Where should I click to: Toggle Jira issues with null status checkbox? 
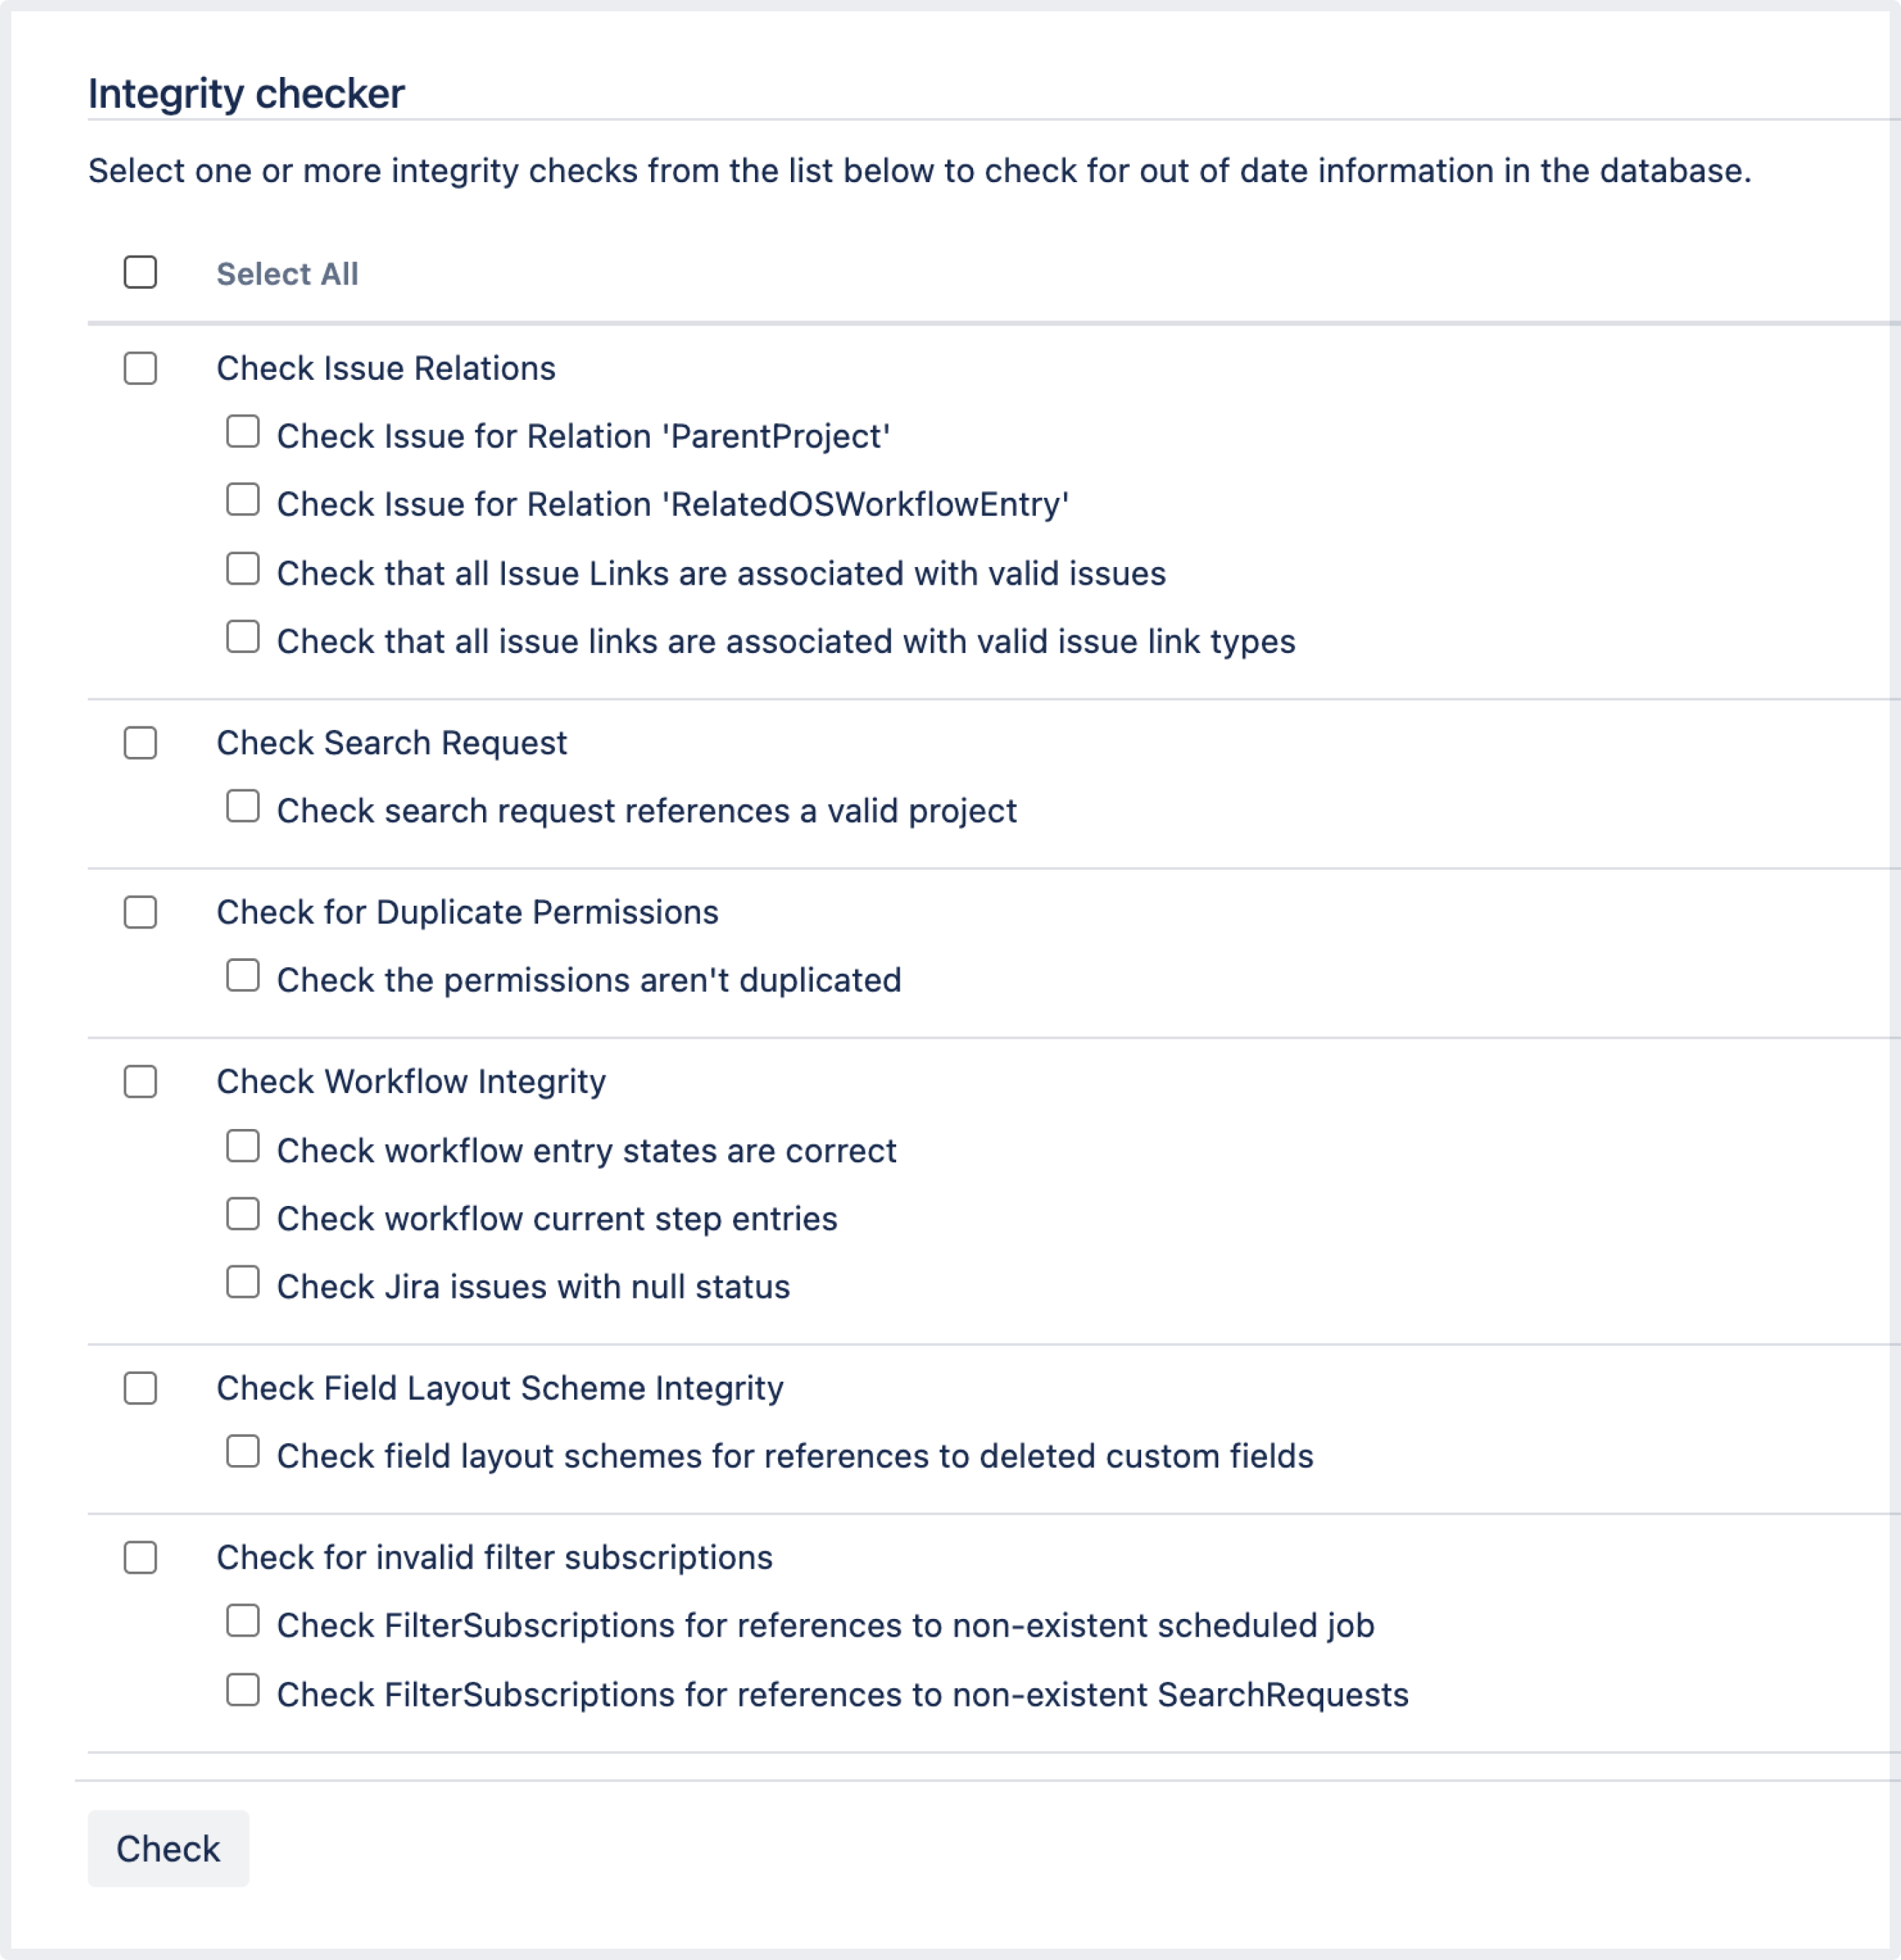242,1282
